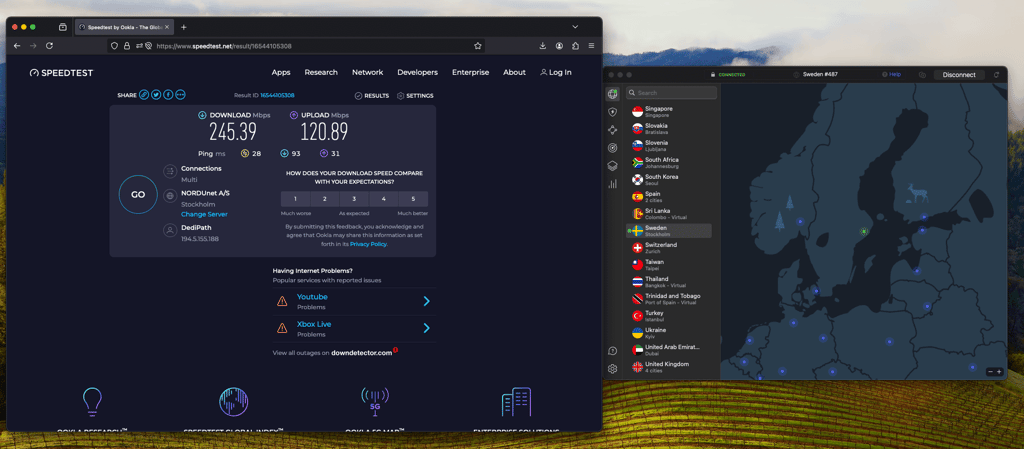The image size is (1024, 449).
Task: Click the pause connection icon left of Disconnect
Action: (922, 75)
